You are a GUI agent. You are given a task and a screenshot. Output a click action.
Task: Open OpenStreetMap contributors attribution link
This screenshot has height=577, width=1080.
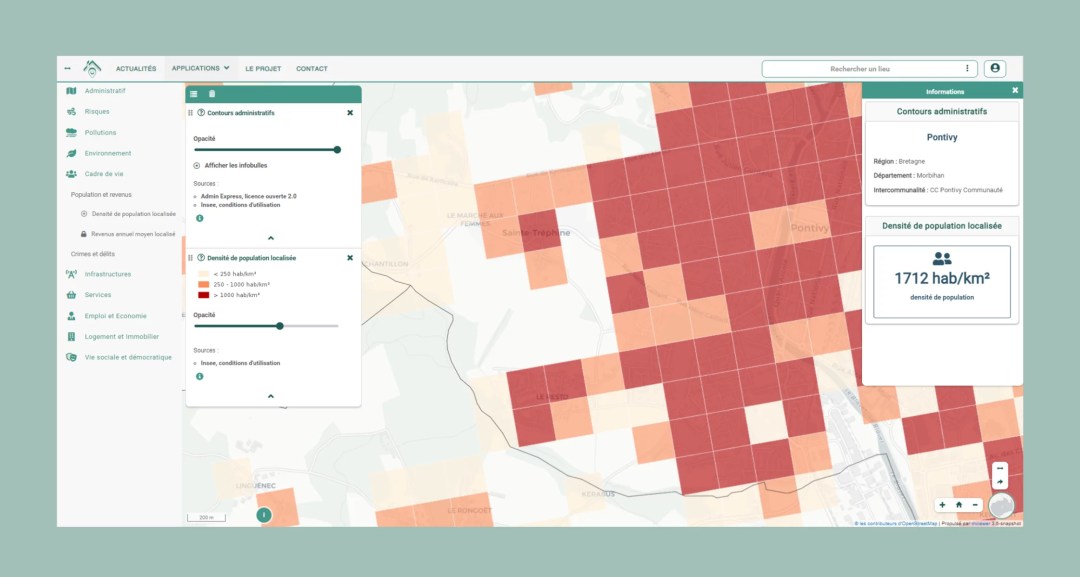(896, 524)
